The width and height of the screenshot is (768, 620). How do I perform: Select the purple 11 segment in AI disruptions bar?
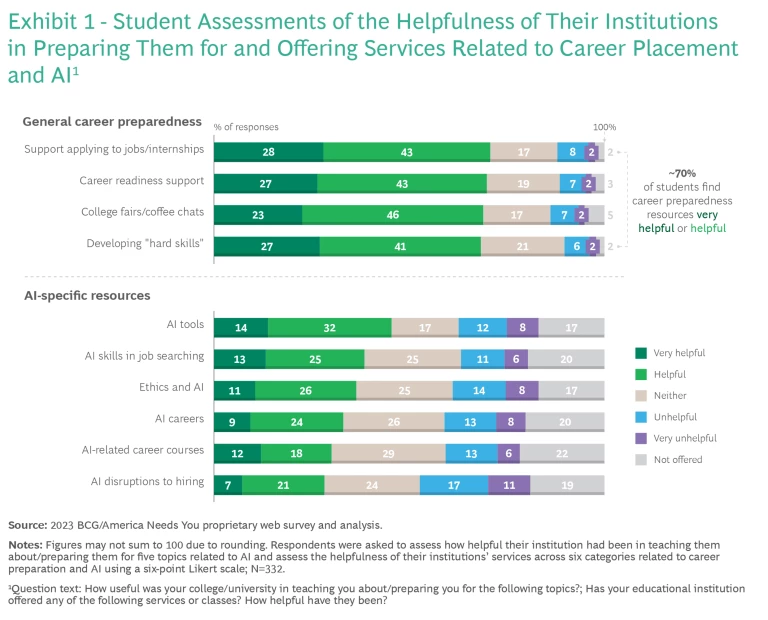click(x=509, y=484)
